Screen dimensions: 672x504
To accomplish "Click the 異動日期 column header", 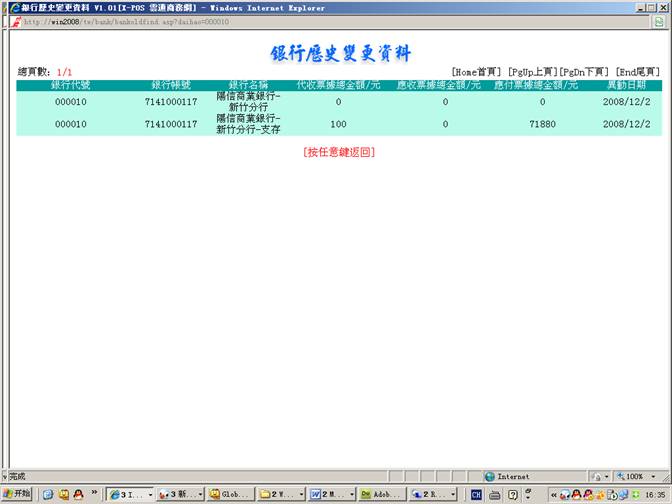I will (x=626, y=86).
